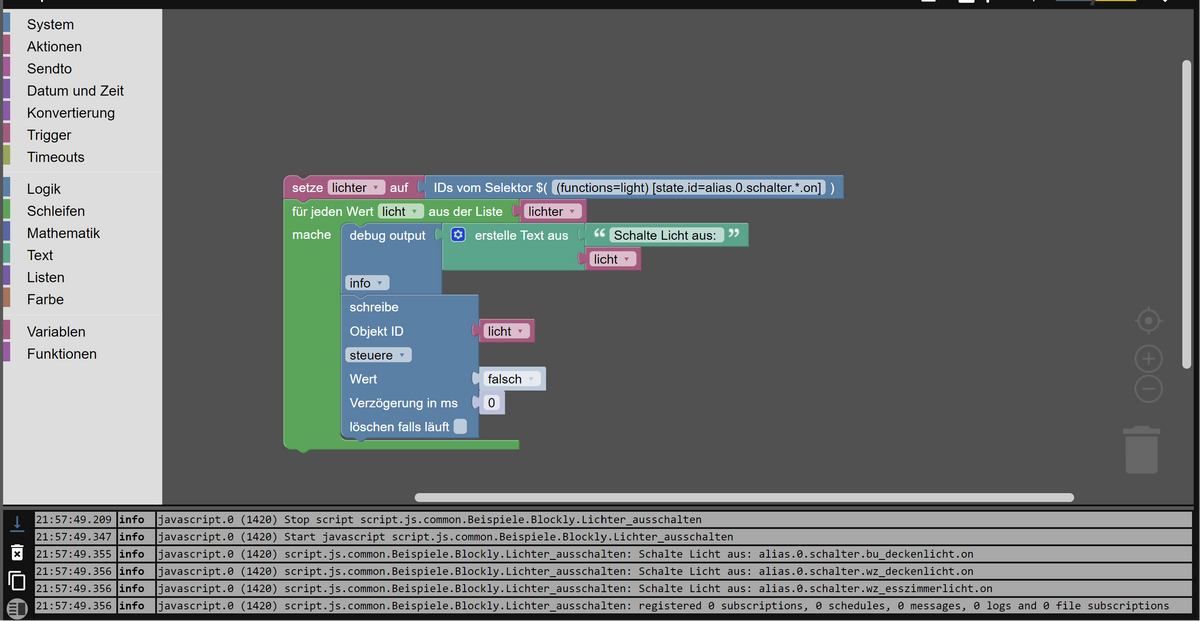Click 'info' in the registered subscriptions row
This screenshot has width=1200, height=621.
click(x=132, y=605)
